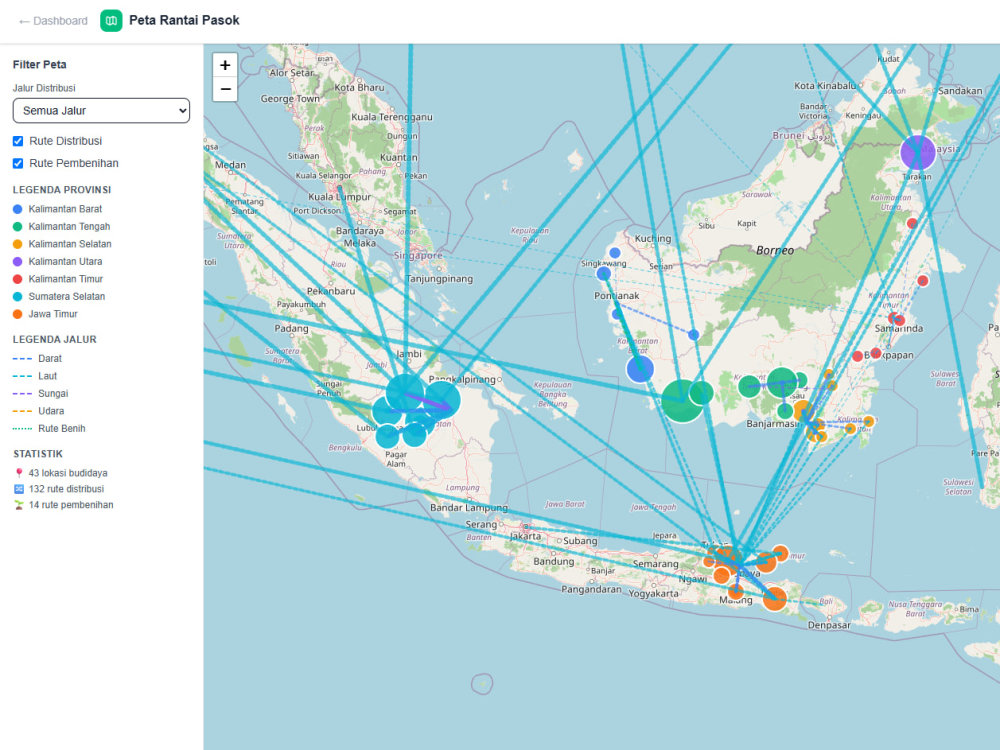The height and width of the screenshot is (750, 1000).
Task: Select the large purple Kalimantan Utara marker
Action: pyautogui.click(x=918, y=152)
